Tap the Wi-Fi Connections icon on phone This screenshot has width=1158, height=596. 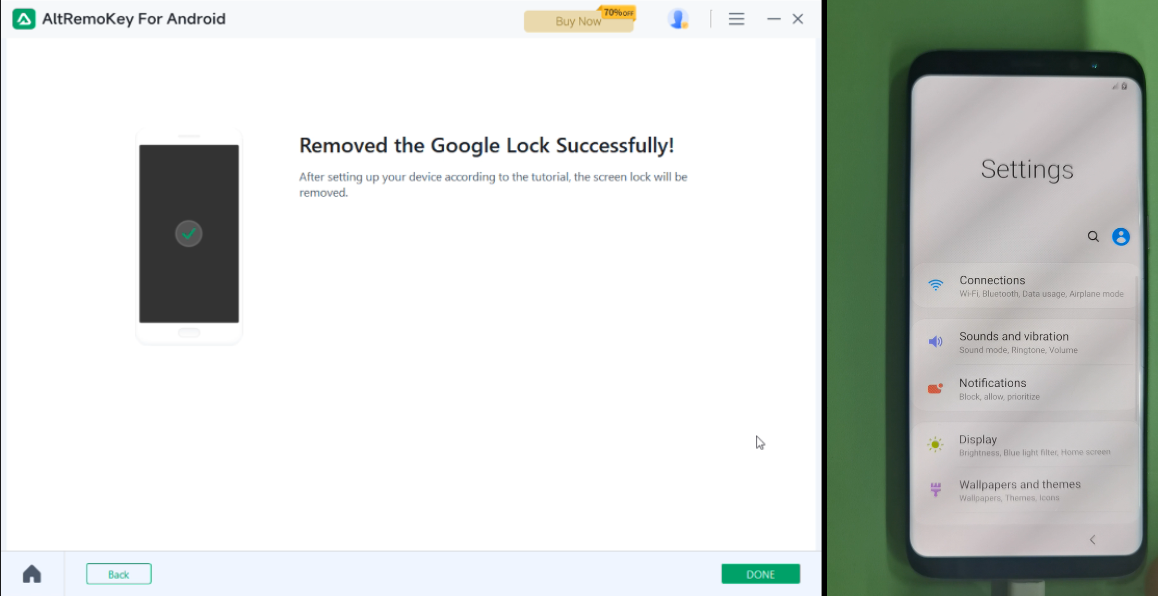tap(936, 285)
